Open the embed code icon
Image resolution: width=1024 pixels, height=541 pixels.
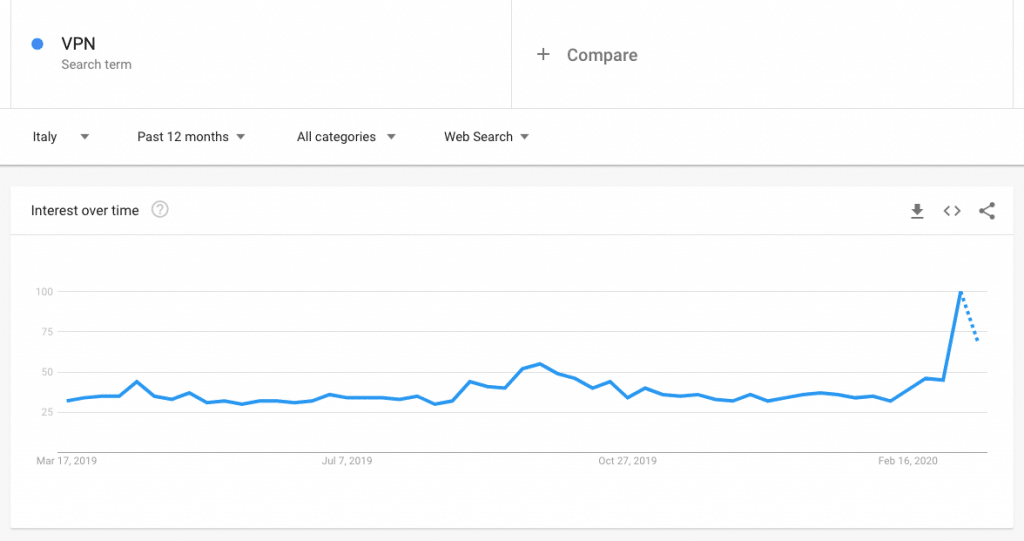(952, 211)
